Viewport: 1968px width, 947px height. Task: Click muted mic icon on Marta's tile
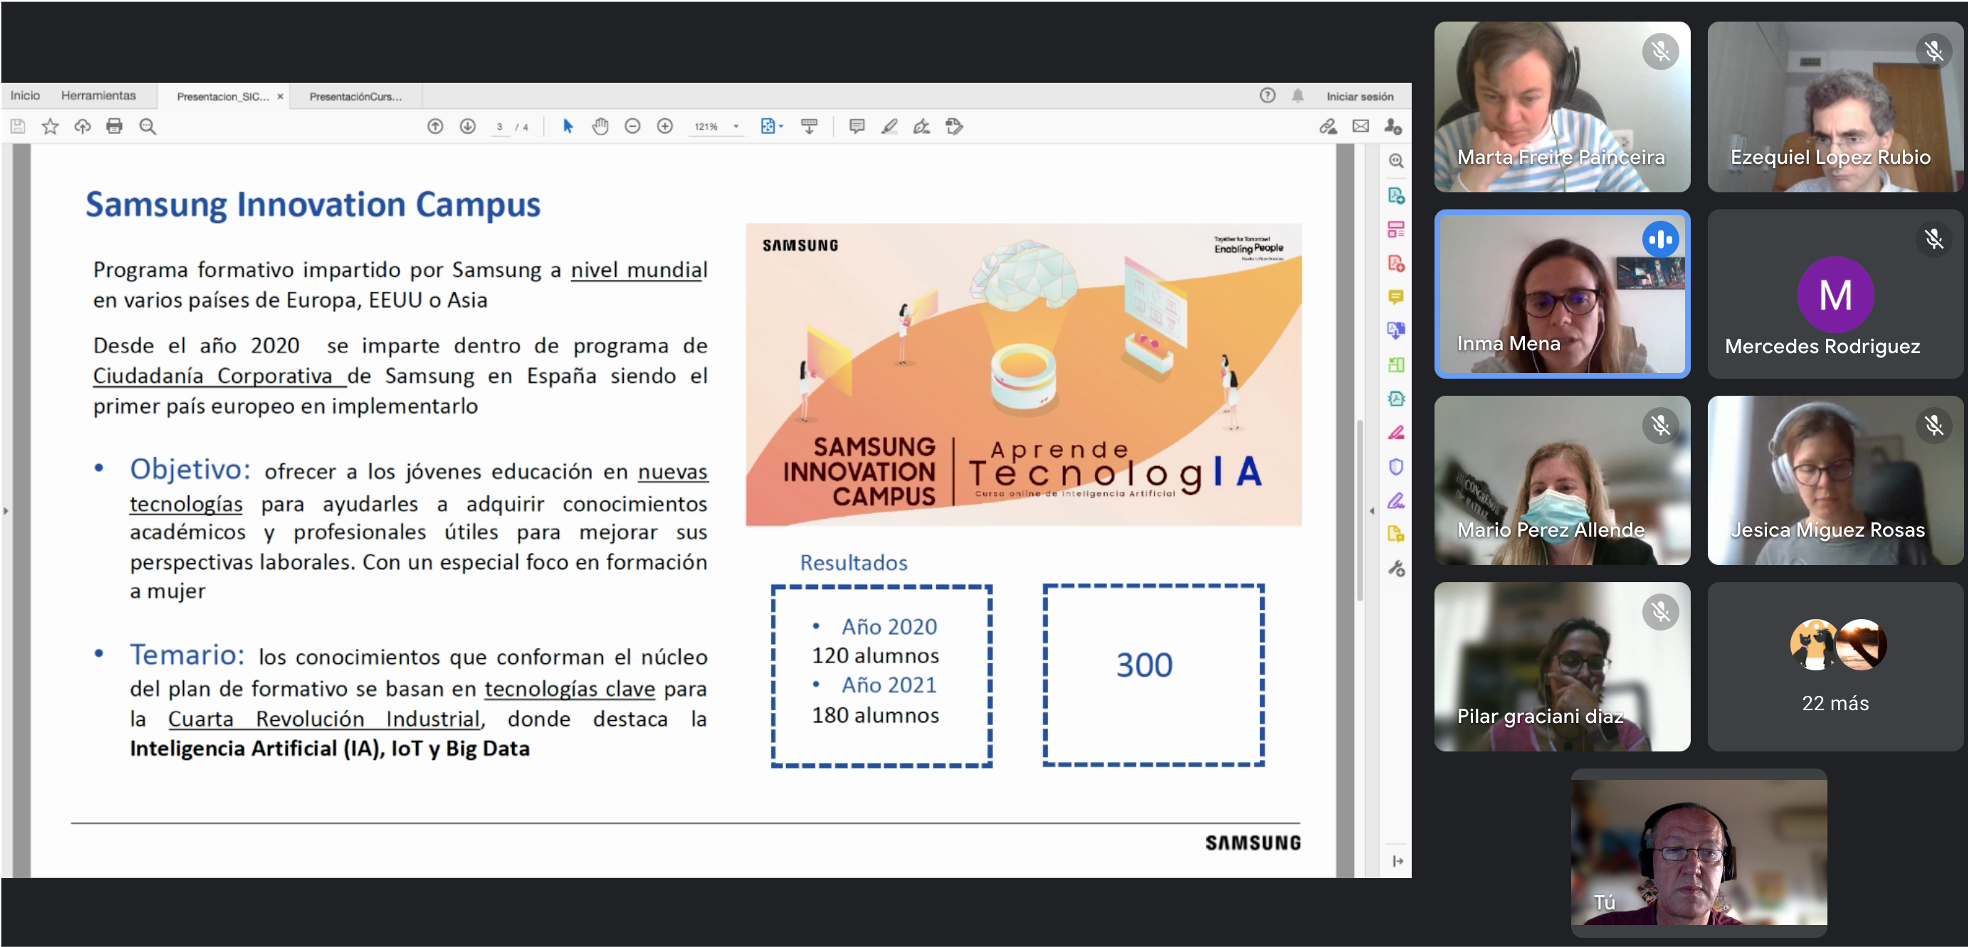click(x=1660, y=51)
